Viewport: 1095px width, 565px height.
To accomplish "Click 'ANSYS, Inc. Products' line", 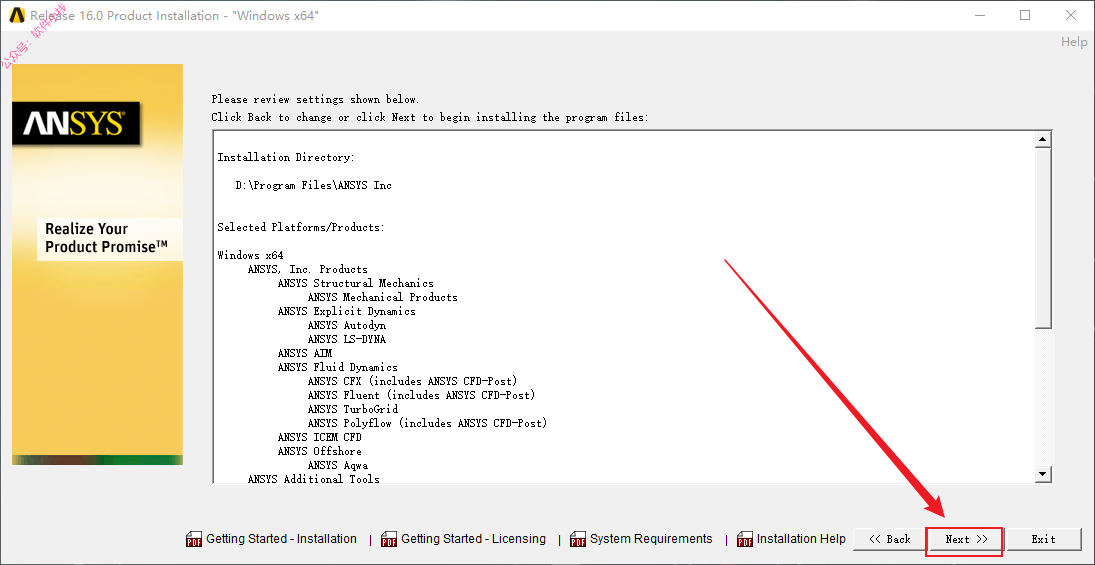I will click(x=307, y=270).
